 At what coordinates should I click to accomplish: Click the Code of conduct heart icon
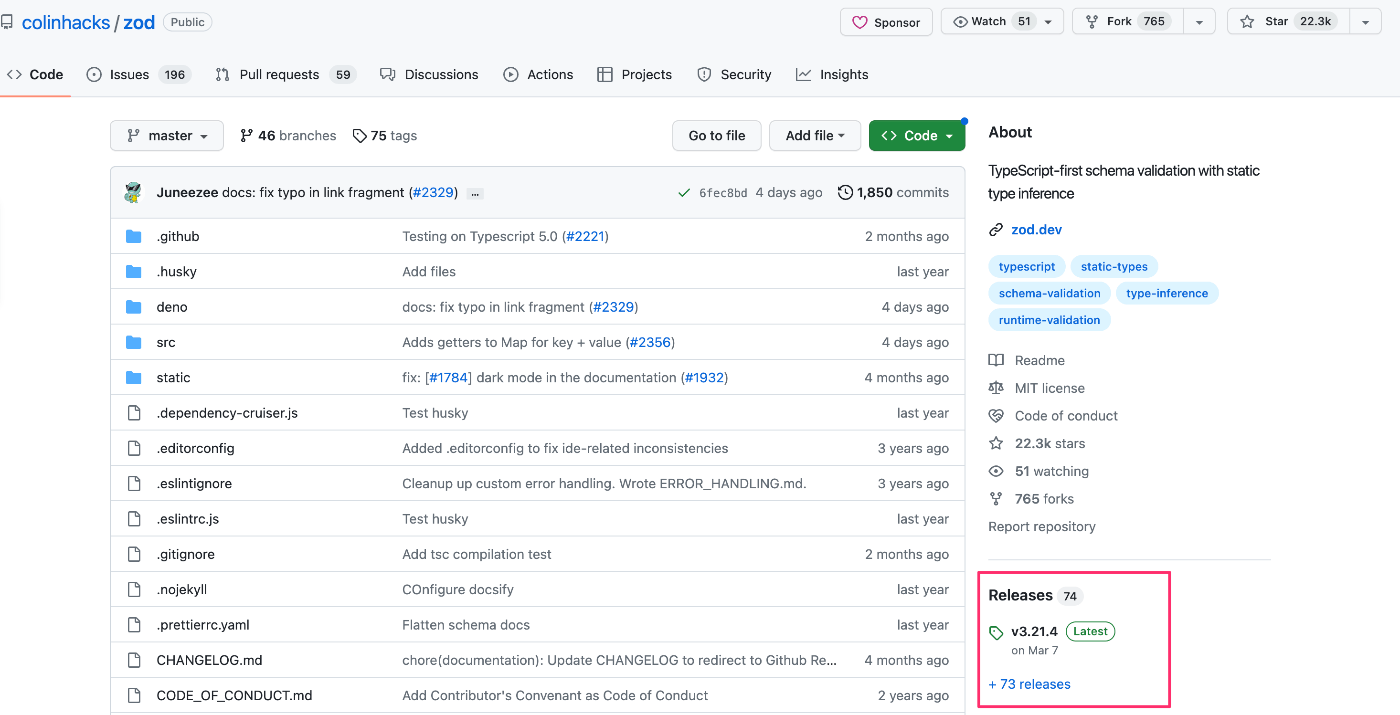pos(996,416)
